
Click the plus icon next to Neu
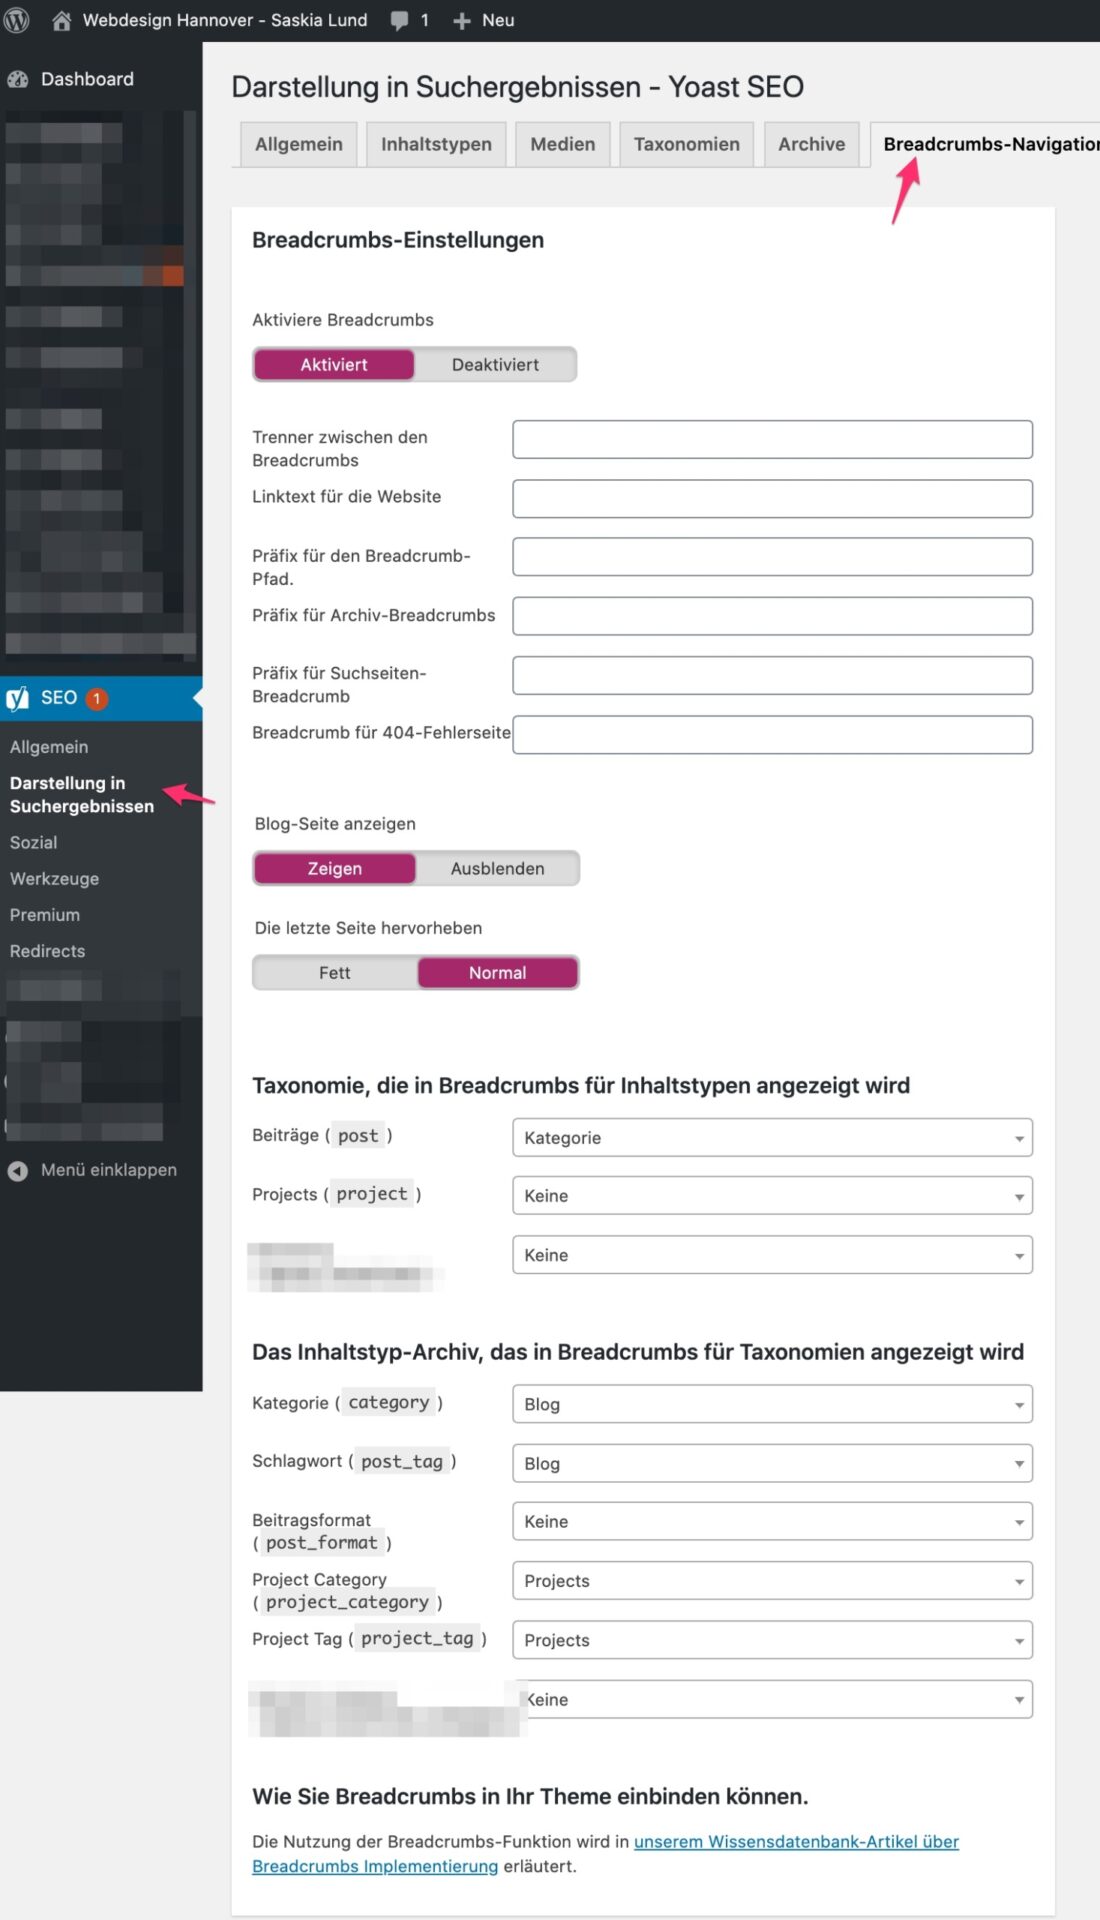point(461,21)
